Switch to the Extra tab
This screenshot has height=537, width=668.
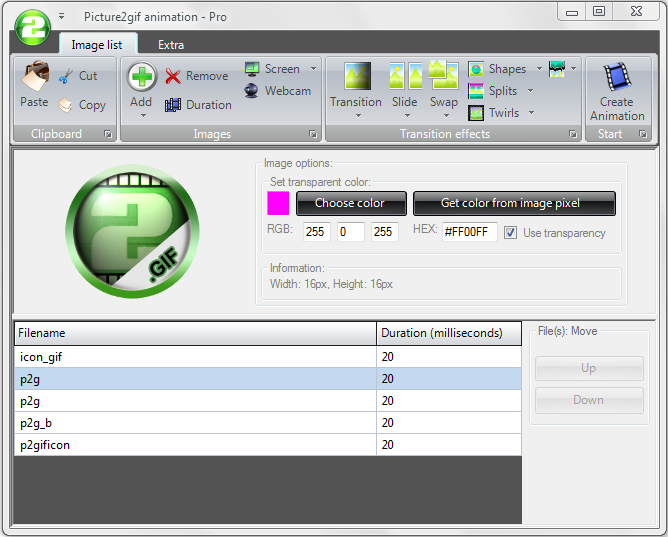(171, 44)
